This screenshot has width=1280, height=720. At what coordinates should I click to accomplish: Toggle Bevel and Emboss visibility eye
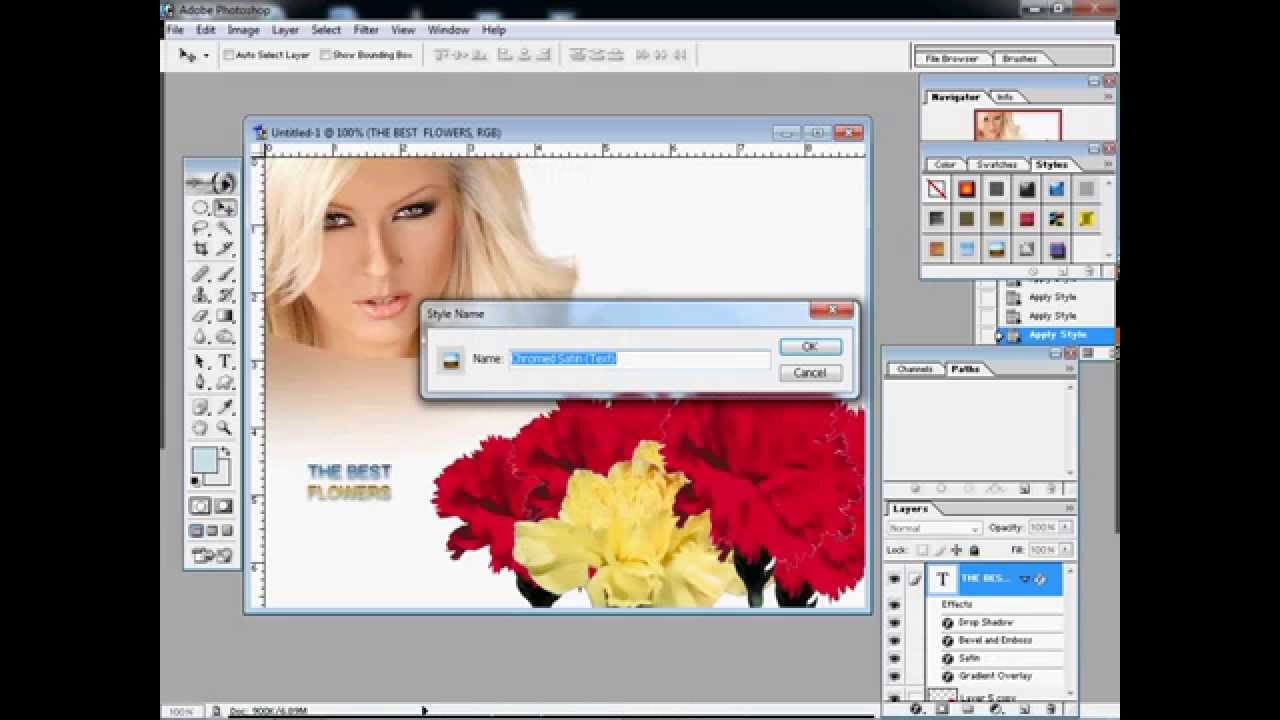(x=894, y=641)
